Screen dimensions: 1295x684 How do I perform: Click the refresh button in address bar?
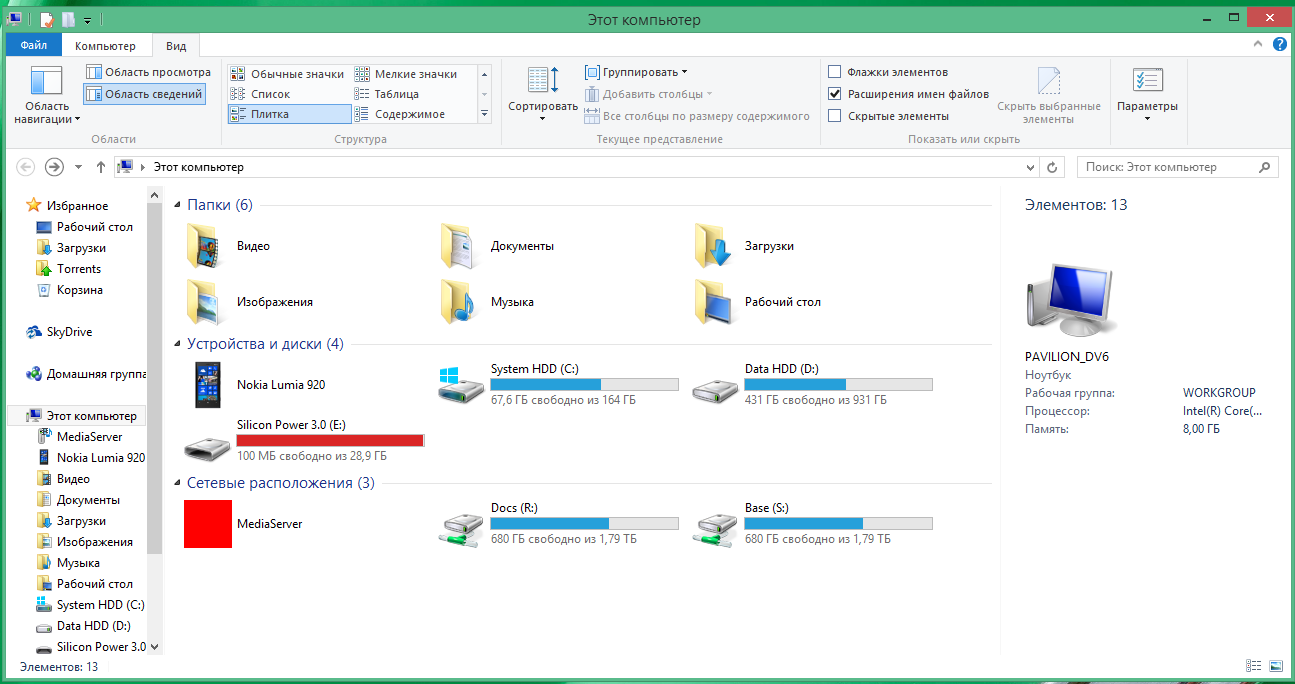1052,167
